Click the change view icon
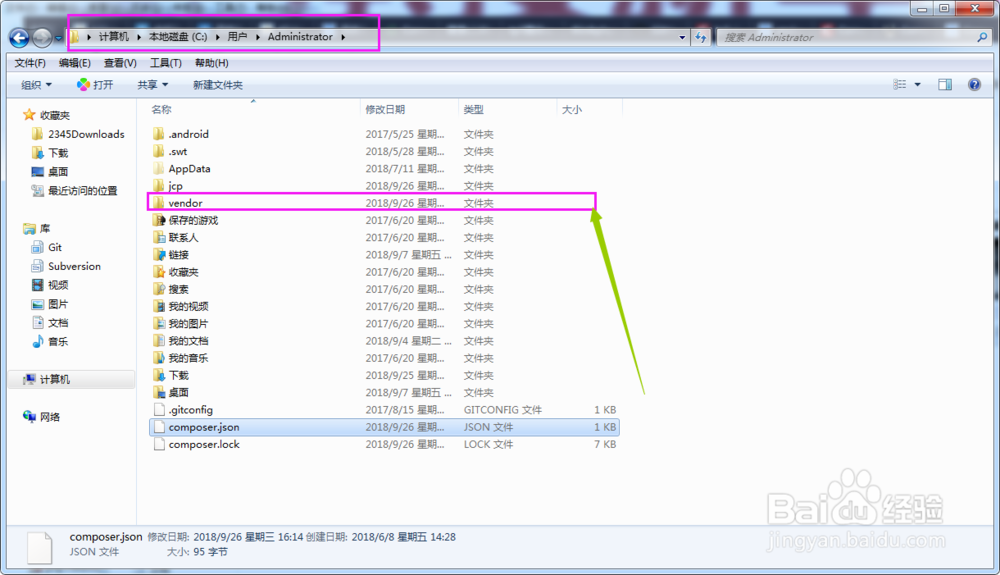1000x575 pixels. click(899, 84)
